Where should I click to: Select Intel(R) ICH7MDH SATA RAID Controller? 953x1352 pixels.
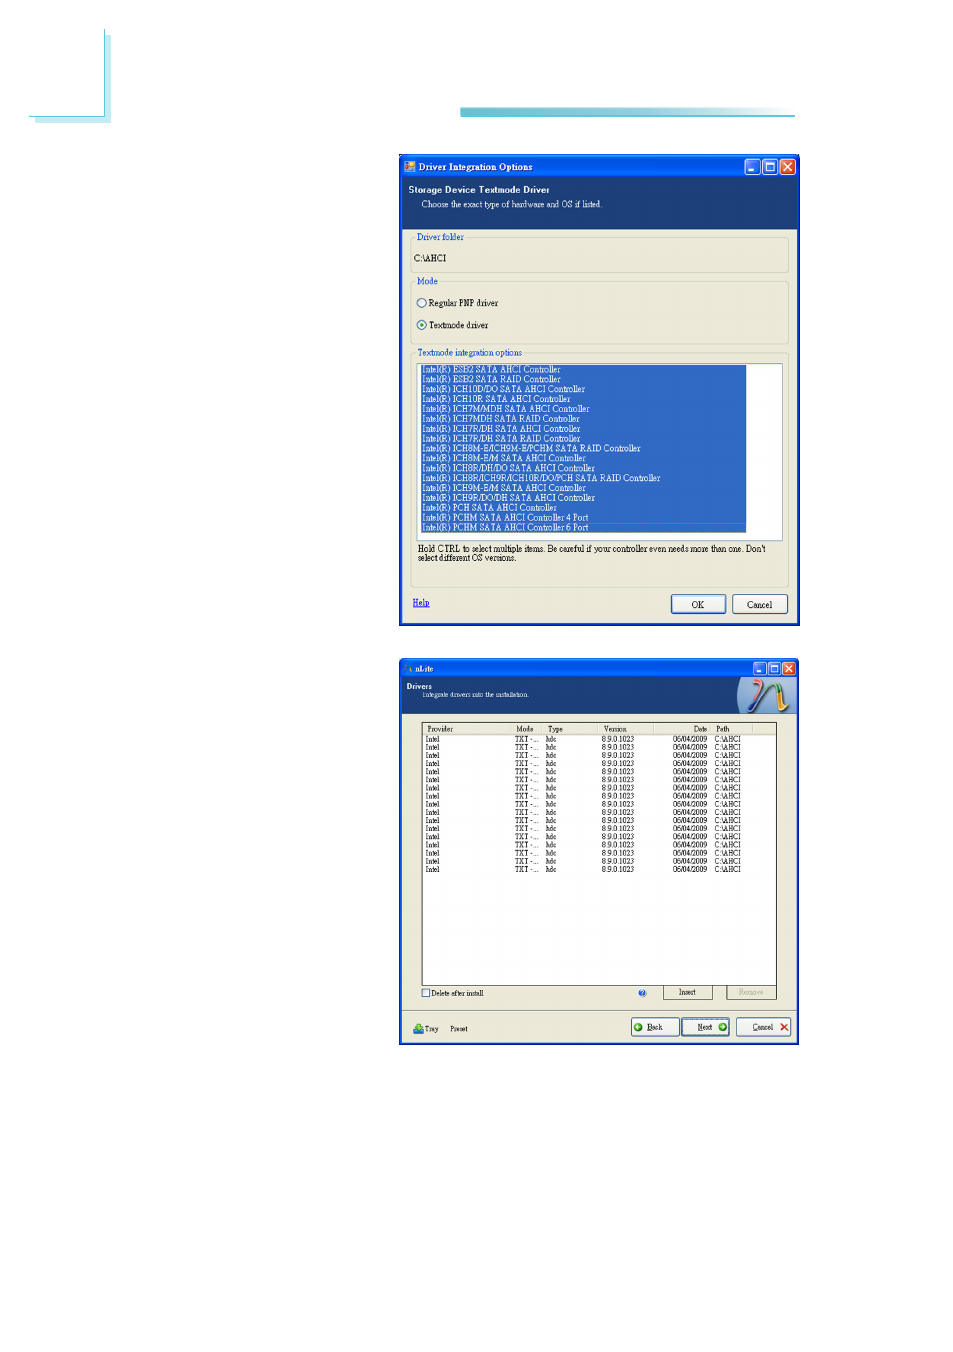pos(583,419)
